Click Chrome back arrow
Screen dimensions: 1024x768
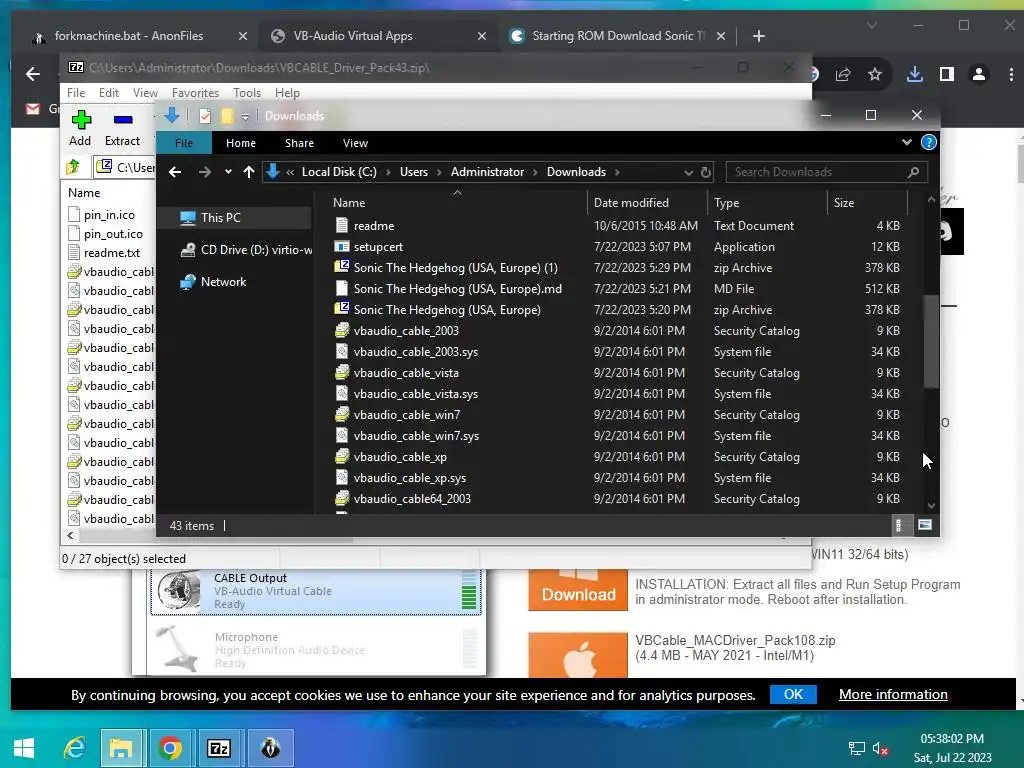pos(33,74)
